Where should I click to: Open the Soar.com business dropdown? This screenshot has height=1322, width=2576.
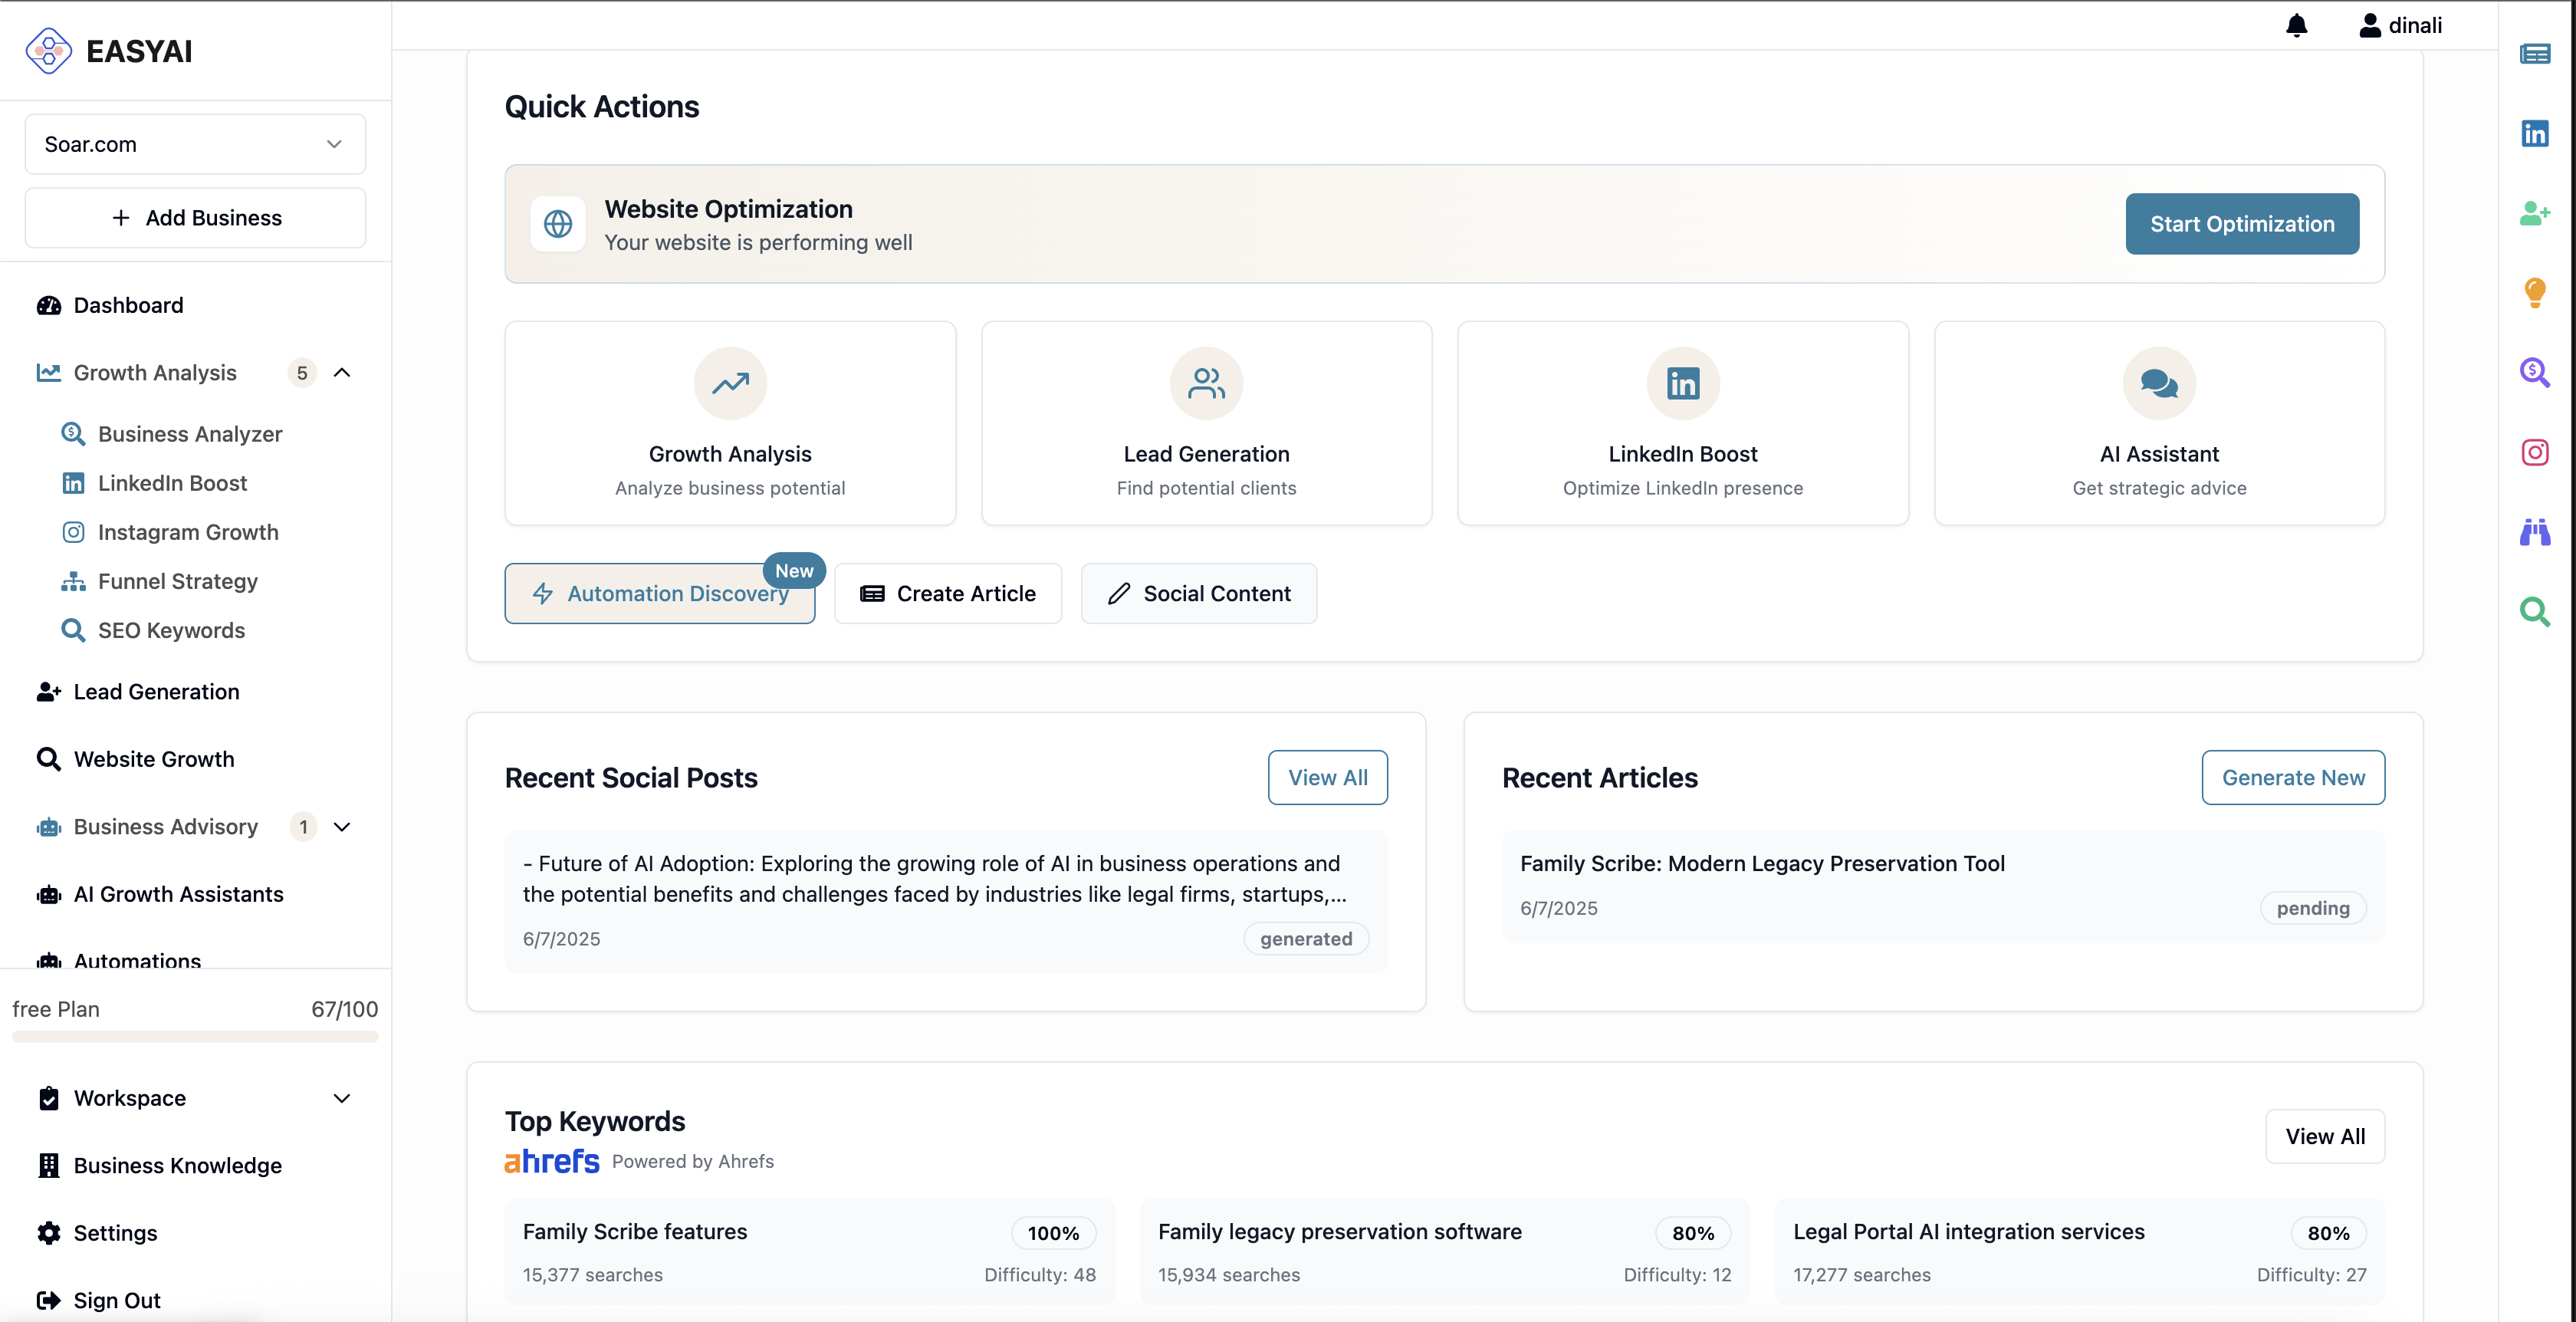(x=195, y=144)
